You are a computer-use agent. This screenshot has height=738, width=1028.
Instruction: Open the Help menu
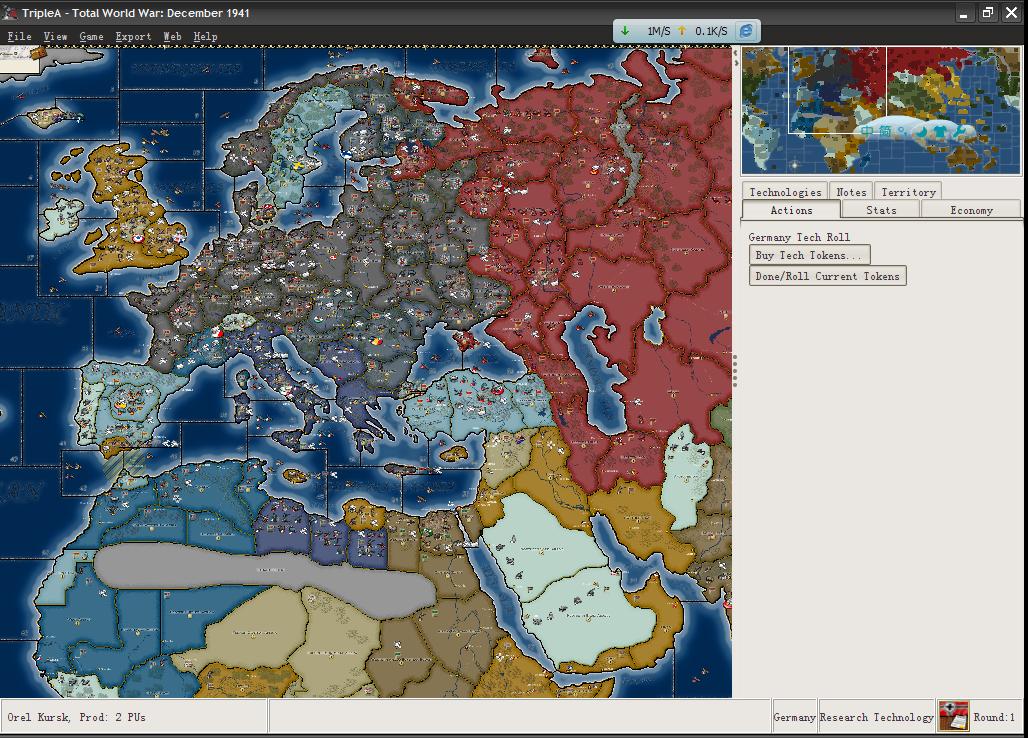coord(205,37)
